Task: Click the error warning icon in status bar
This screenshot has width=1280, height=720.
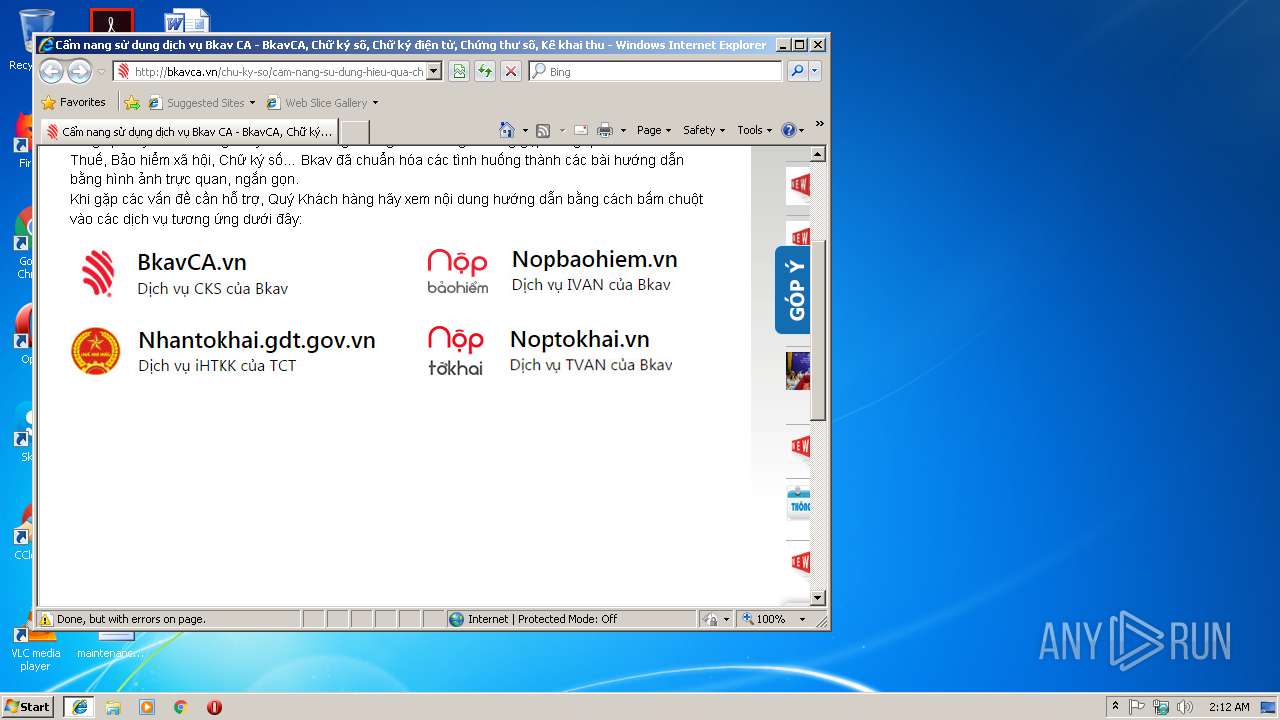Action: click(46, 619)
